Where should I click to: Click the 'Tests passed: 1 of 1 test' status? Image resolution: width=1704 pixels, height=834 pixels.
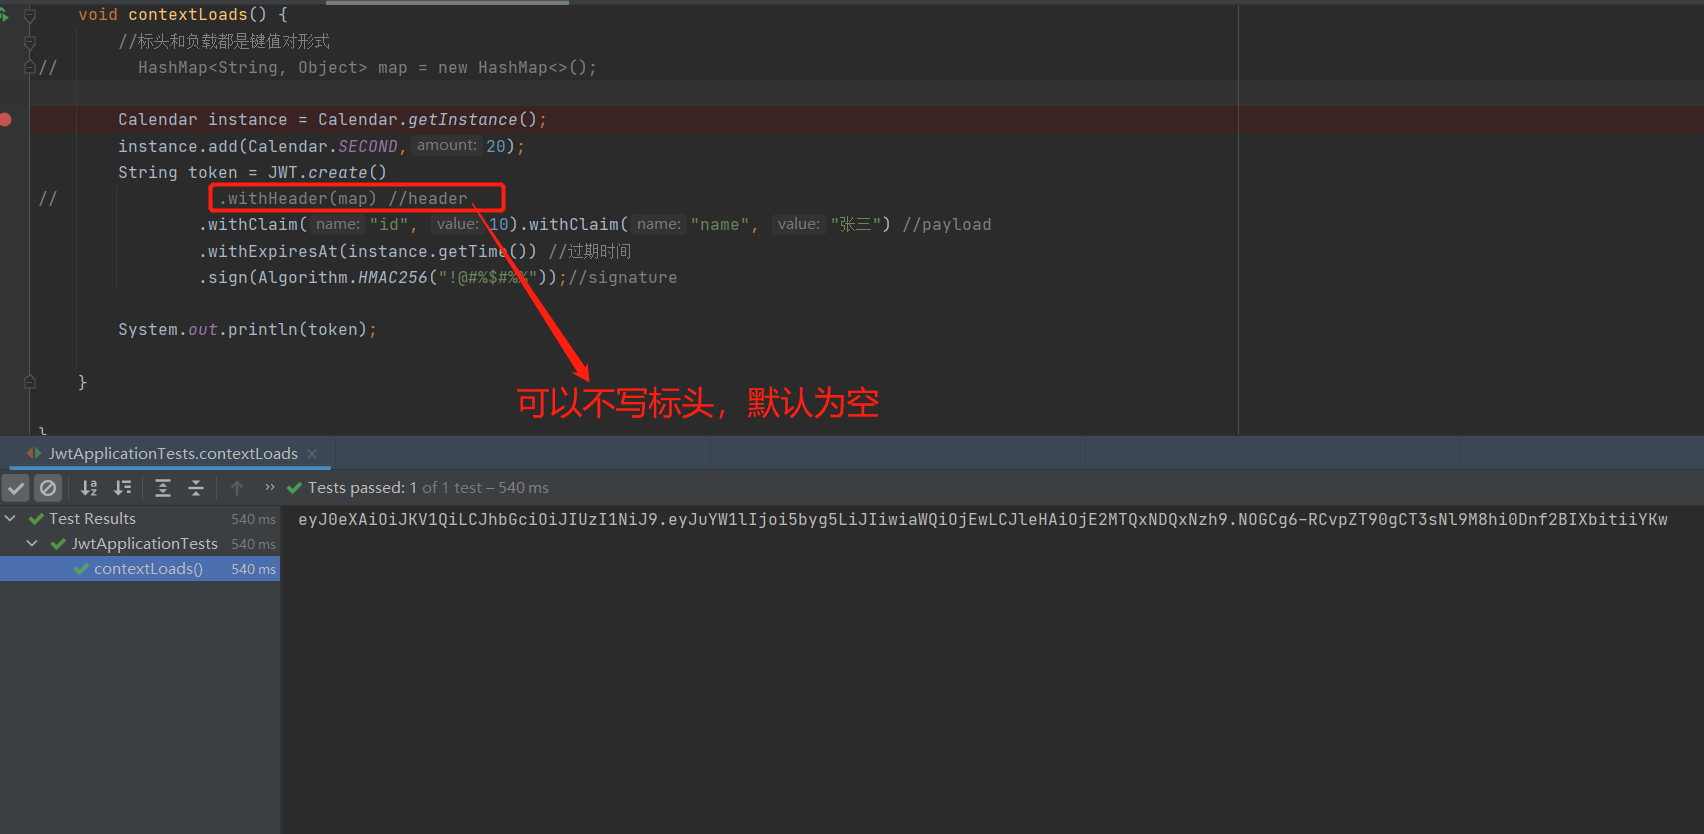point(428,488)
